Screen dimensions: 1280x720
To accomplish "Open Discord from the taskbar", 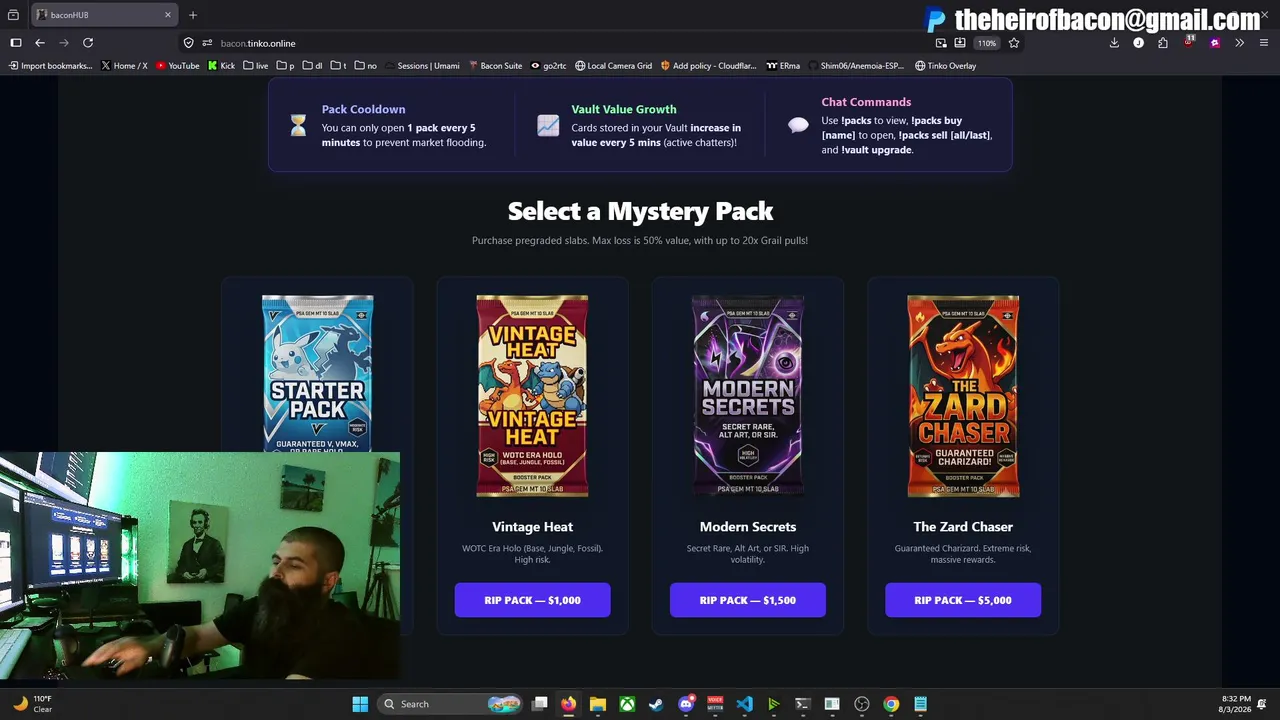I will [686, 704].
